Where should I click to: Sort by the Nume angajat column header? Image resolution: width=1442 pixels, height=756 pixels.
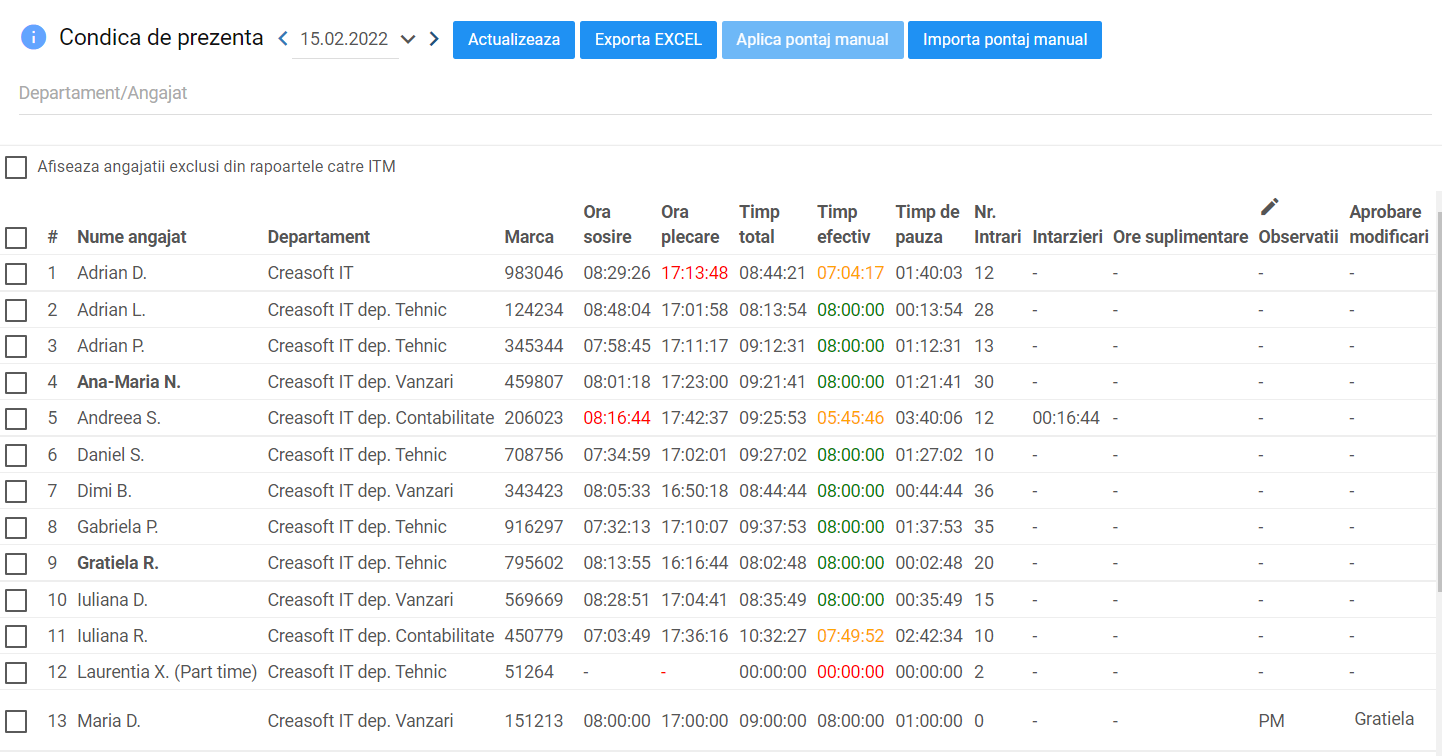pyautogui.click(x=132, y=237)
